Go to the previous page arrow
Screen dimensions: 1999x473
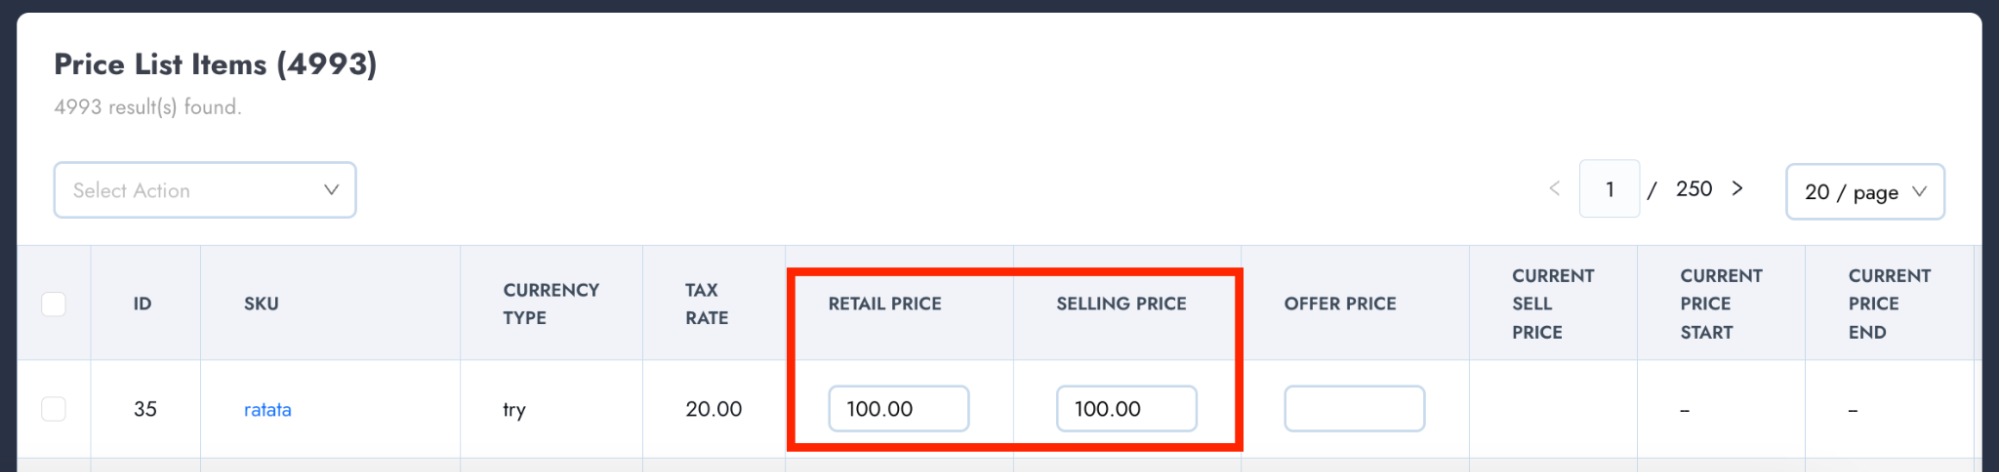point(1554,188)
